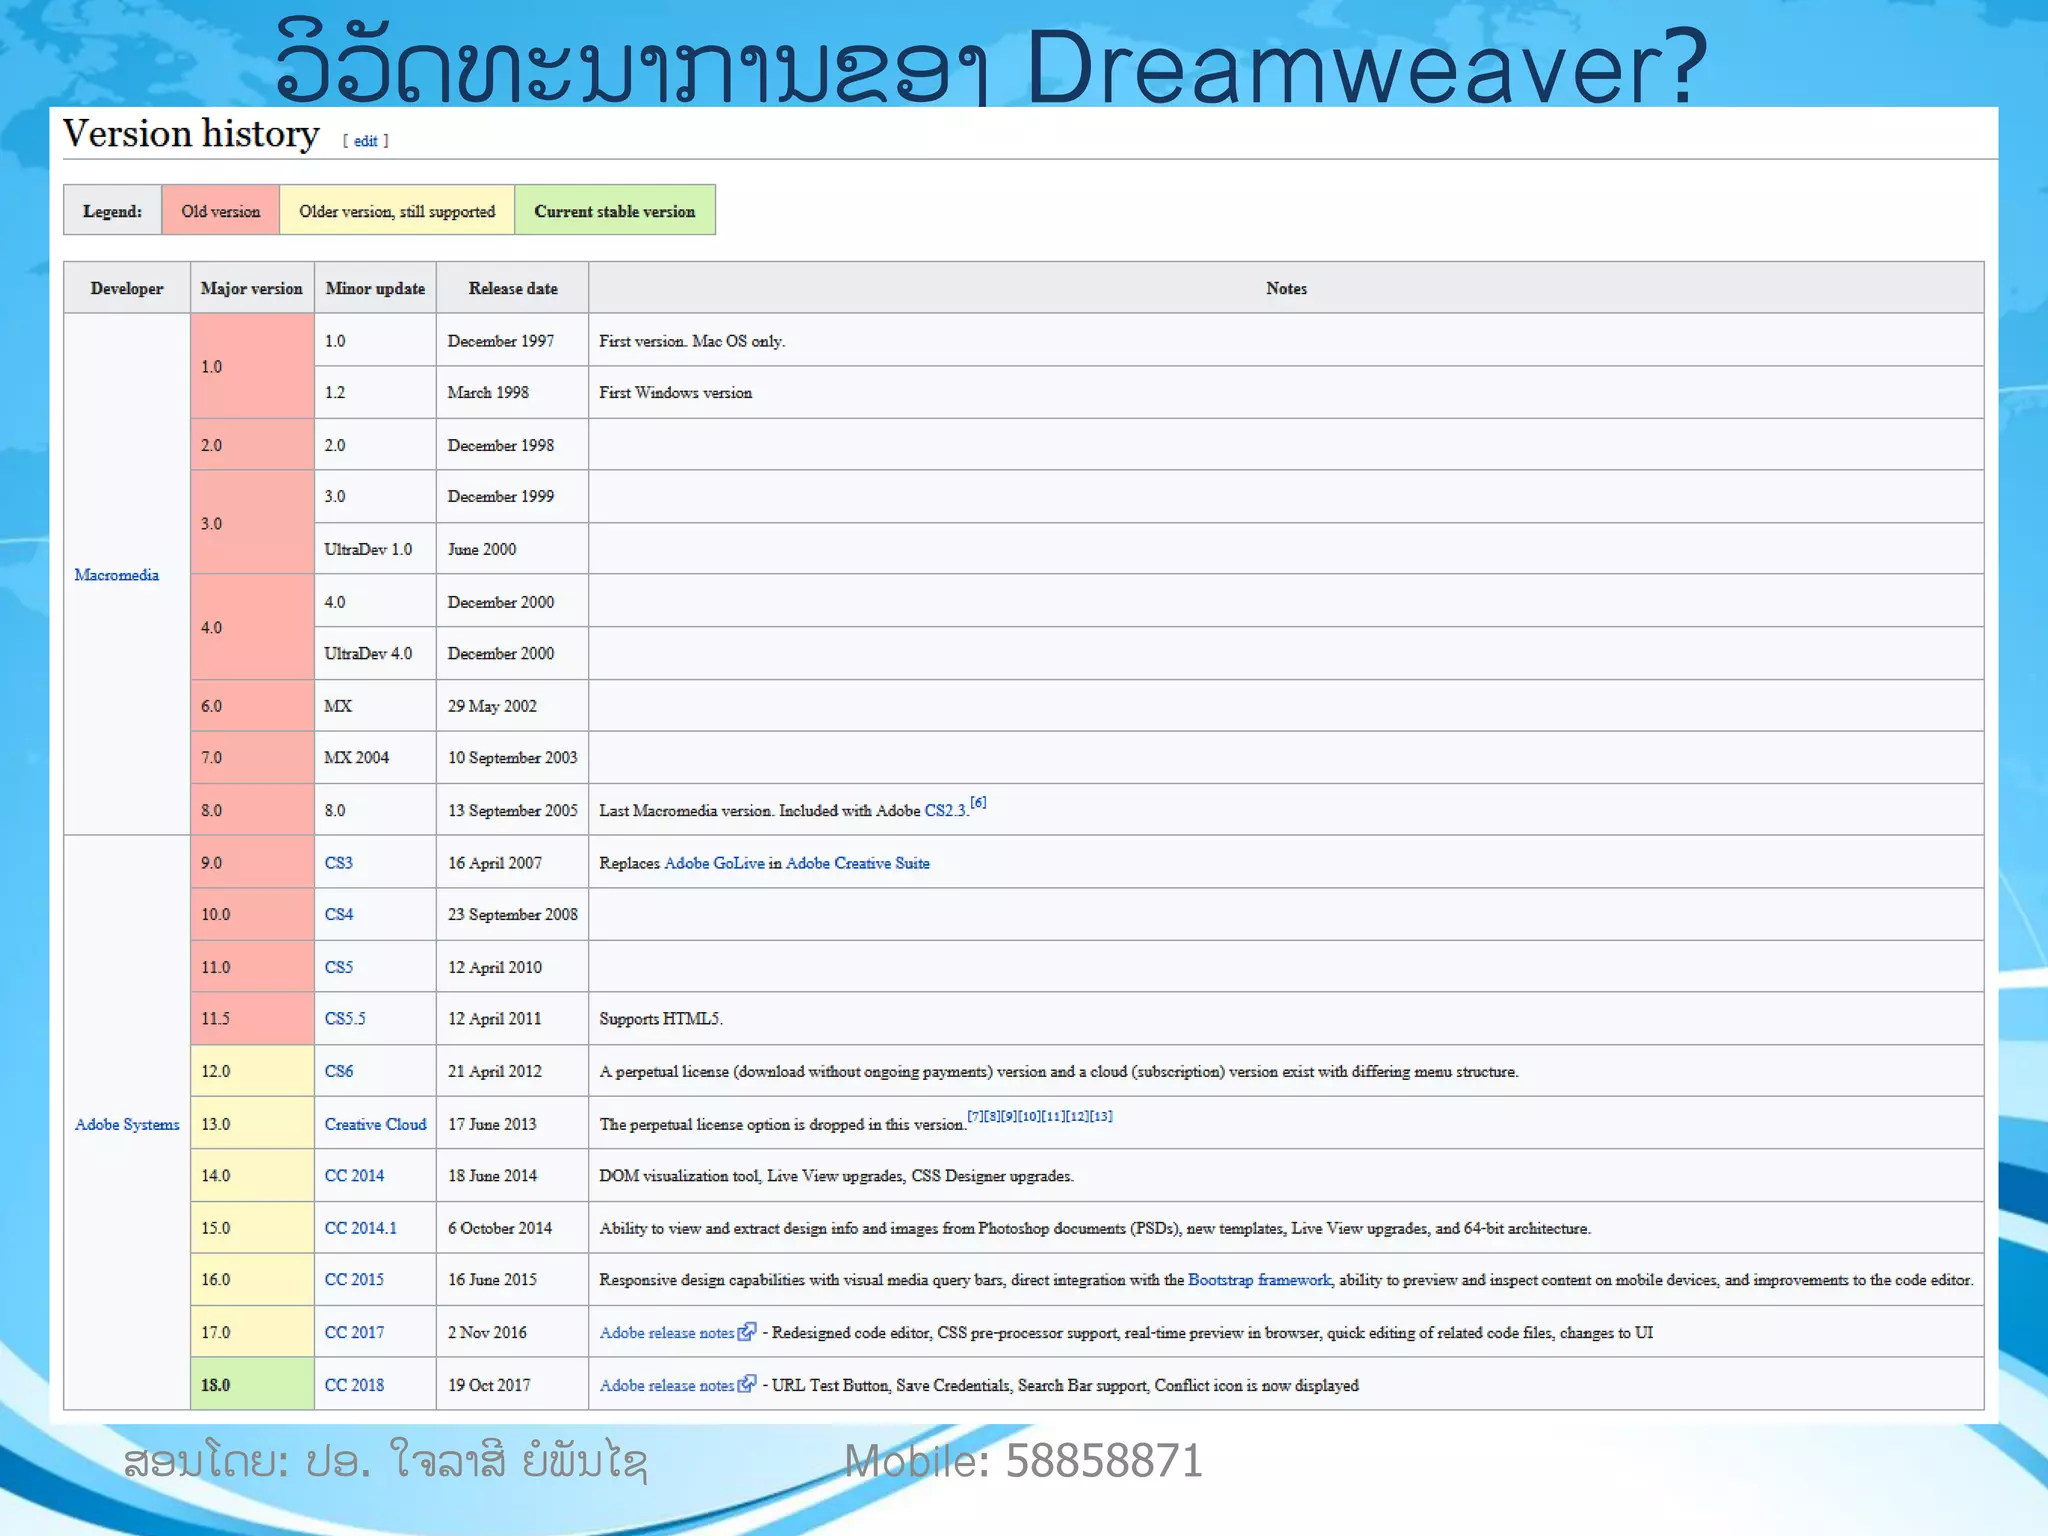Open the CS5.5 version link
The height and width of the screenshot is (1536, 2048).
coord(345,1018)
